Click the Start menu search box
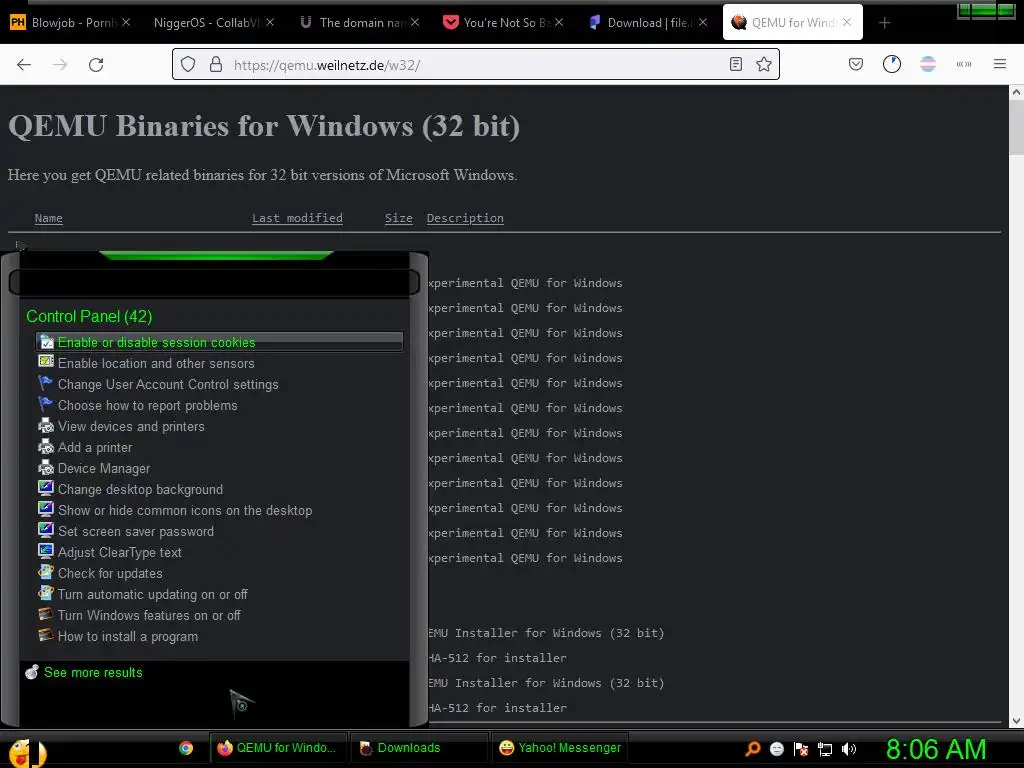 [x=214, y=283]
